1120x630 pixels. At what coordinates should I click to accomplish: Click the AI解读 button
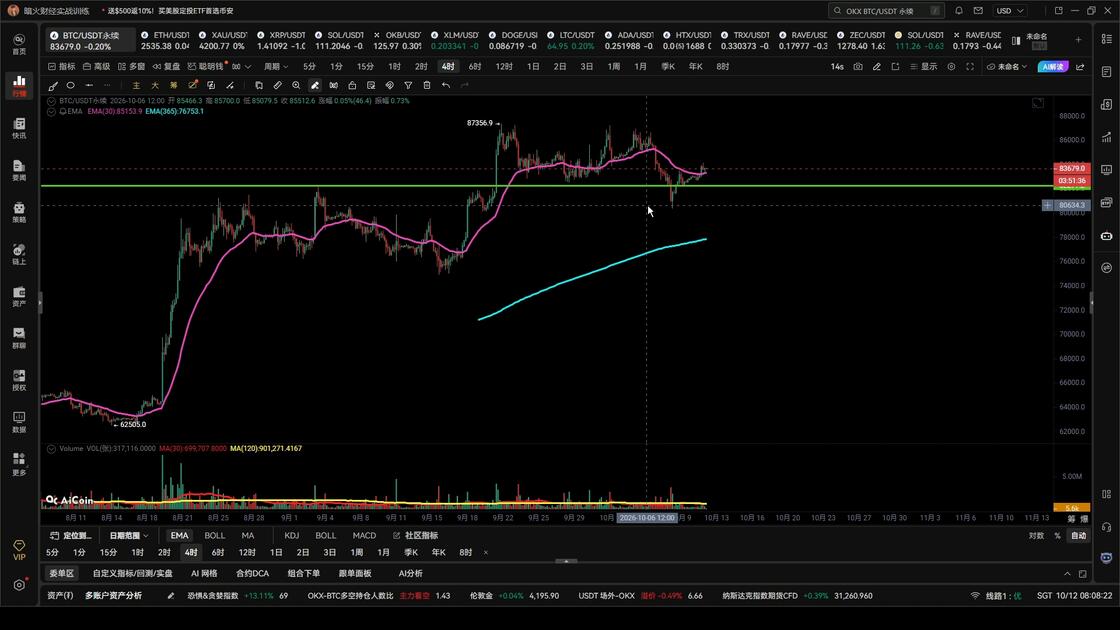[x=1053, y=66]
